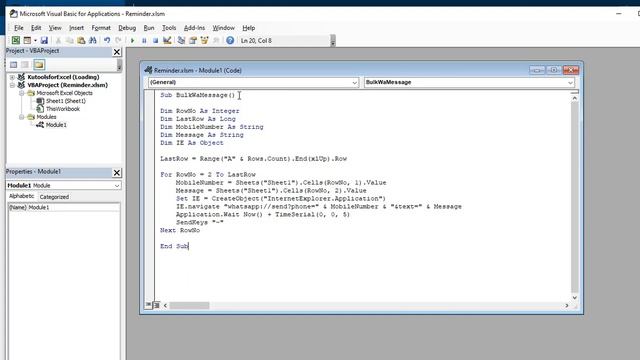Select ThisWorkbook in project tree
The height and width of the screenshot is (360, 640).
tap(63, 109)
